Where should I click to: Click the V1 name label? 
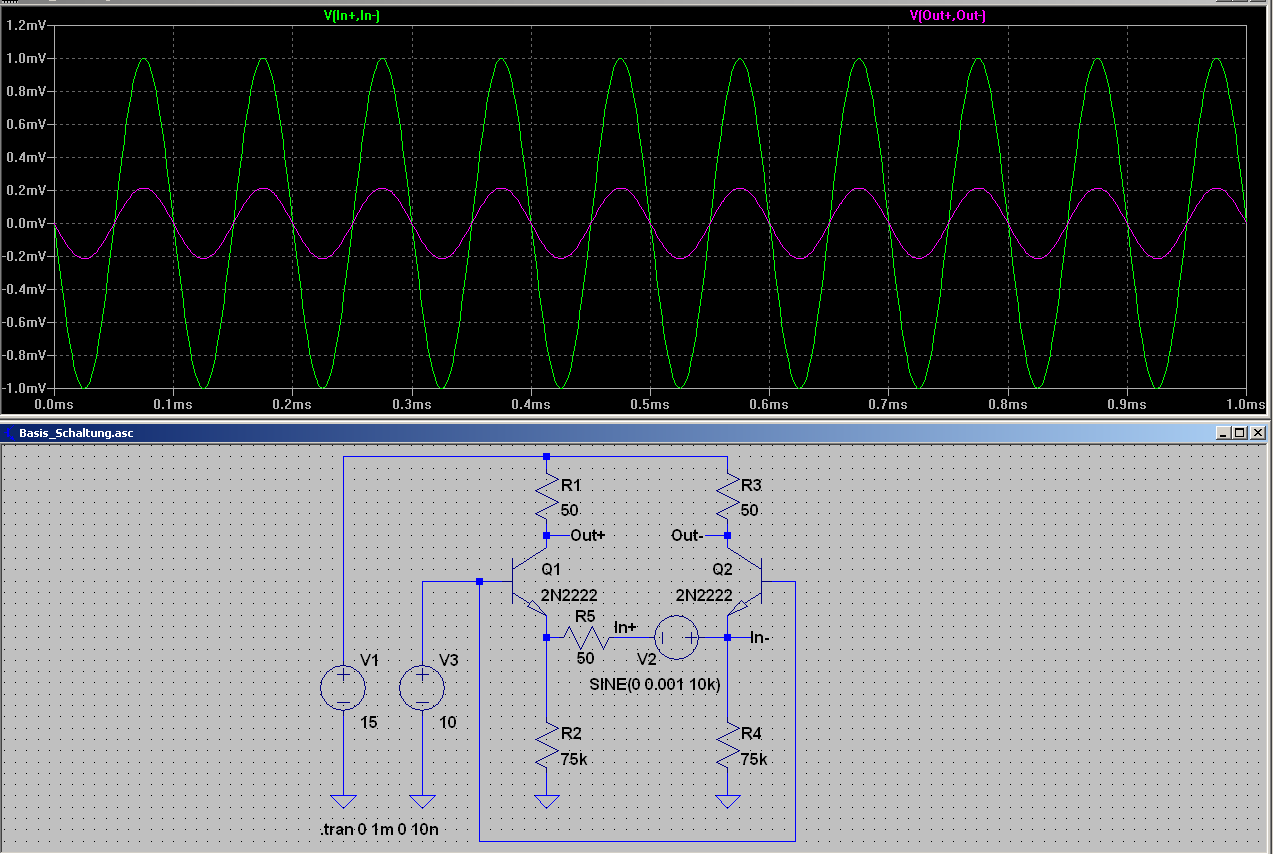(x=370, y=660)
